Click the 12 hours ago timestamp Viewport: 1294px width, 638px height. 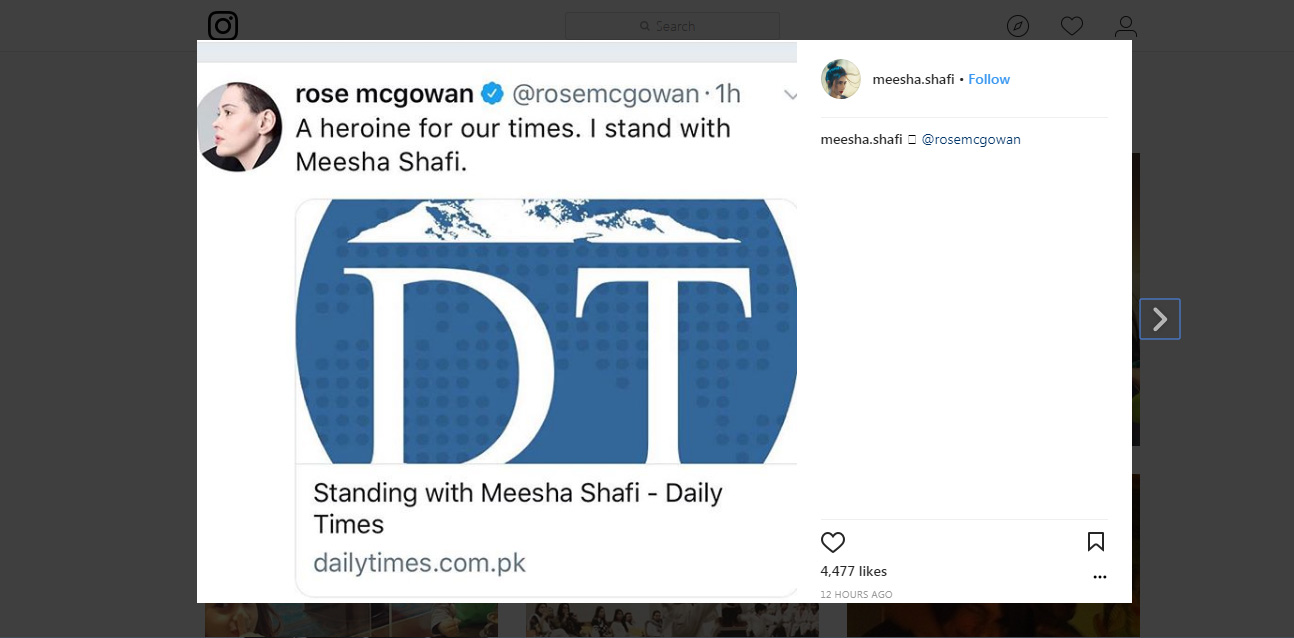[x=856, y=594]
